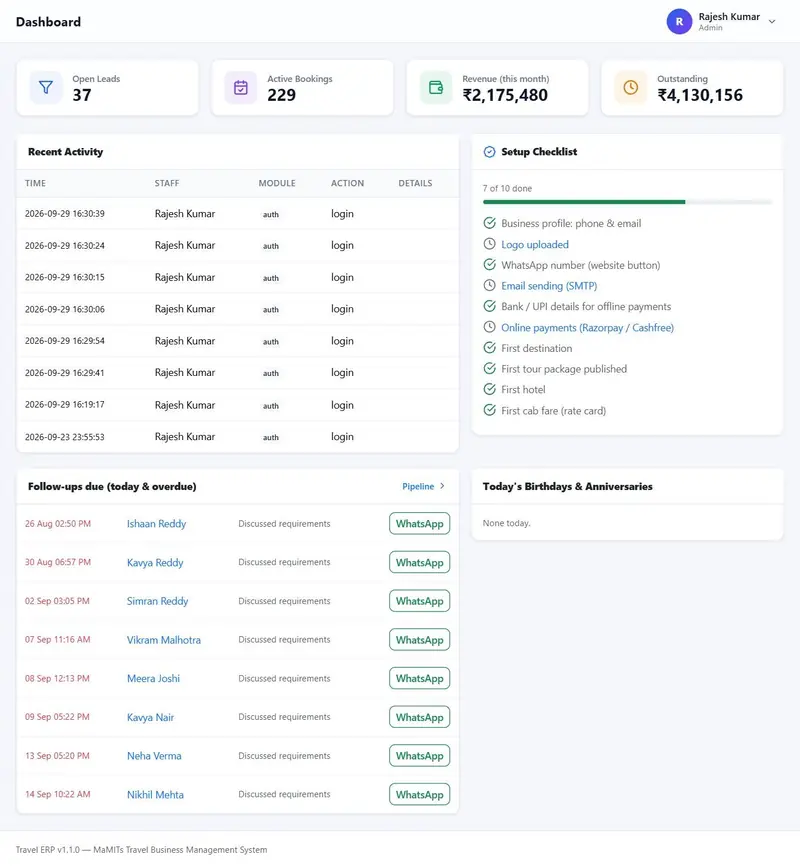
Task: Click the follow-up date 26 Aug 02:50 PM
Action: click(57, 524)
